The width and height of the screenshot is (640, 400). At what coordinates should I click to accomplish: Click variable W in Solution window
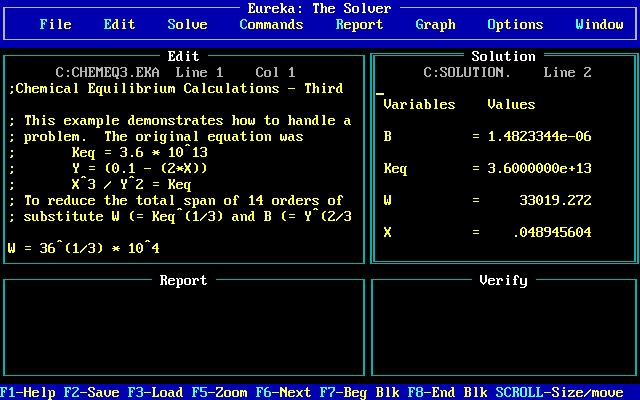388,200
